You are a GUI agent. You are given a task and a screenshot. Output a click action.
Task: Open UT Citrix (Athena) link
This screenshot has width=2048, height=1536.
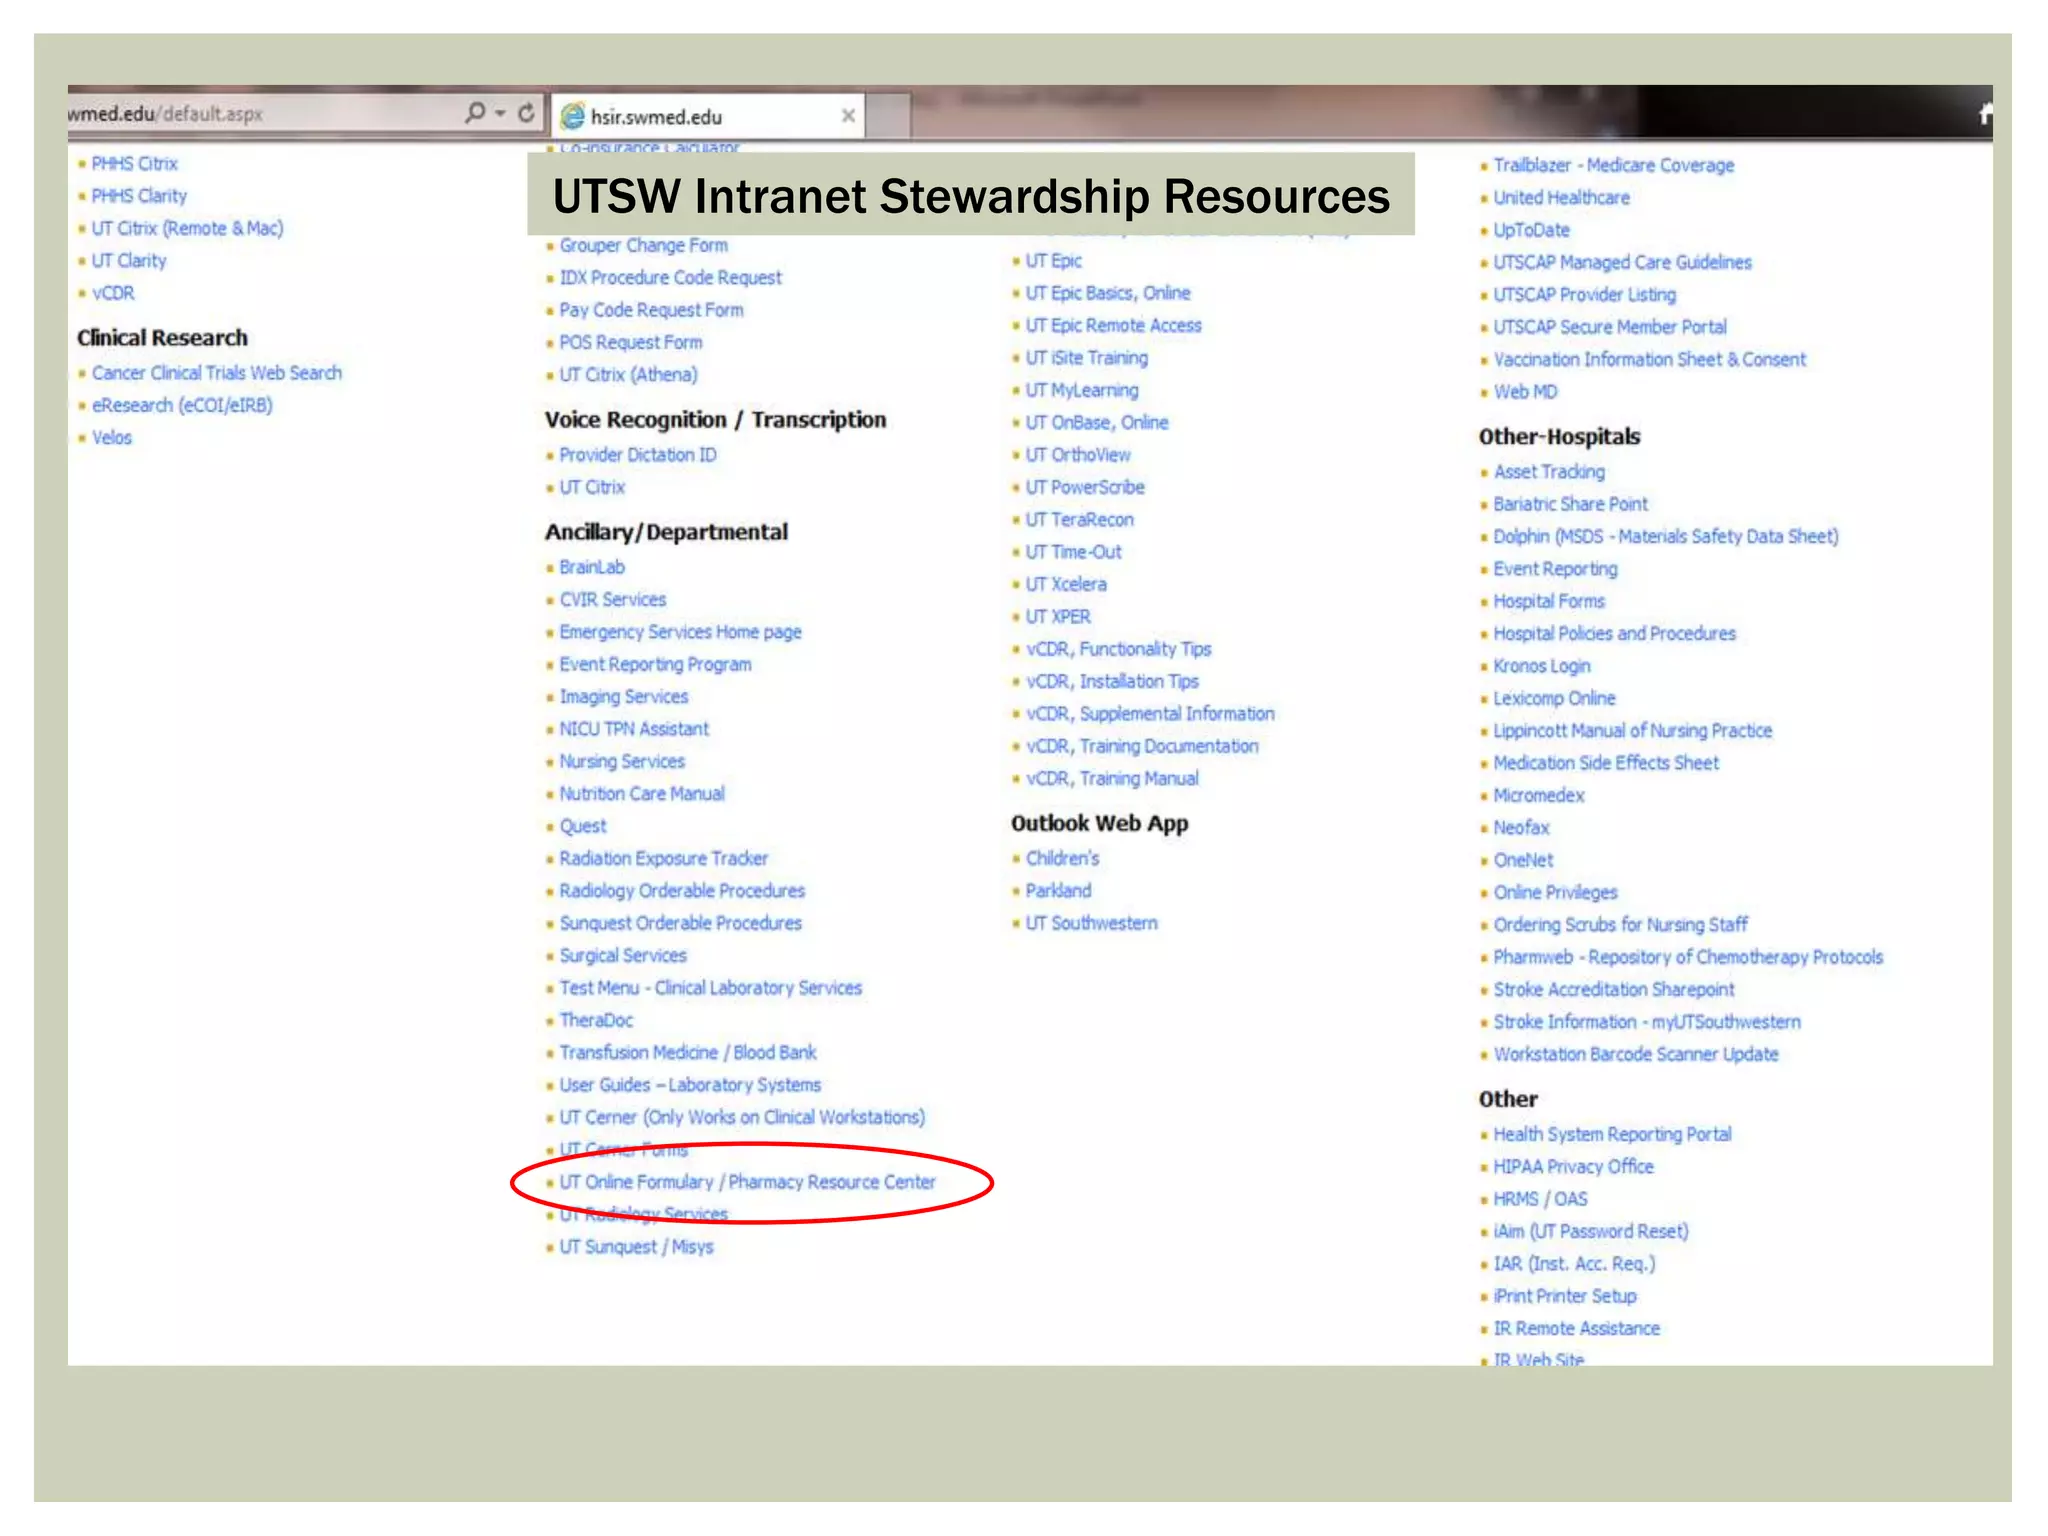[628, 374]
